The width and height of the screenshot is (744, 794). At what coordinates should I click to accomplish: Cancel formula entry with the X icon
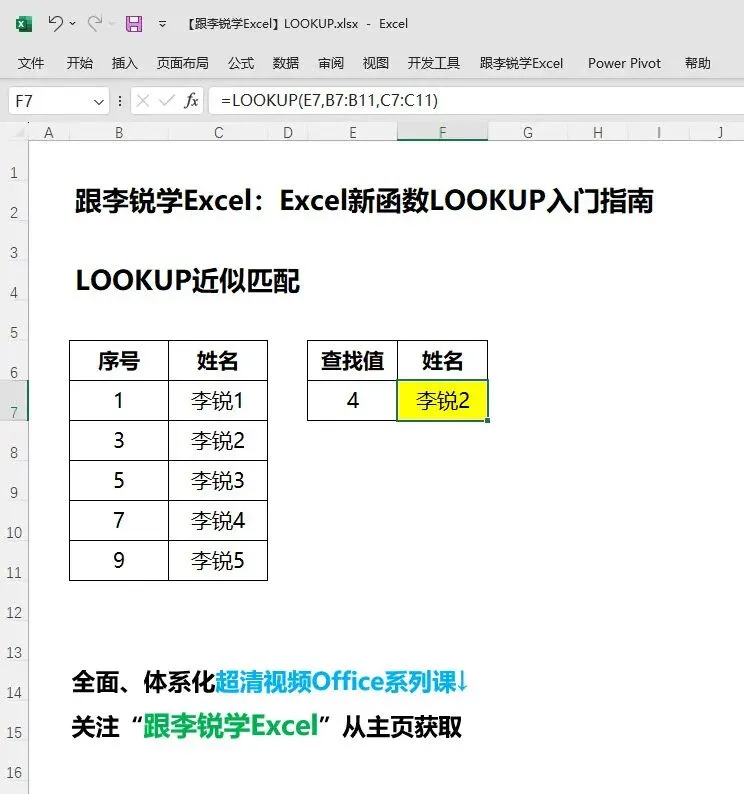(x=143, y=101)
